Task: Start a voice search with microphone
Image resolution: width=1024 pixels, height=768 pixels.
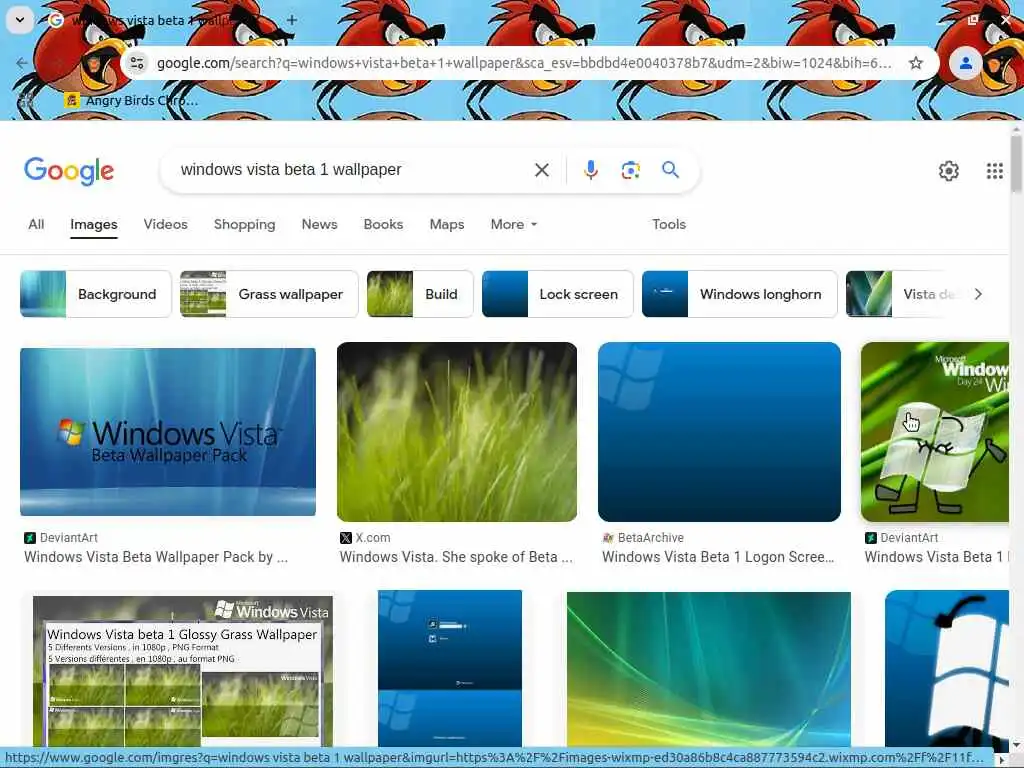Action: (x=590, y=170)
